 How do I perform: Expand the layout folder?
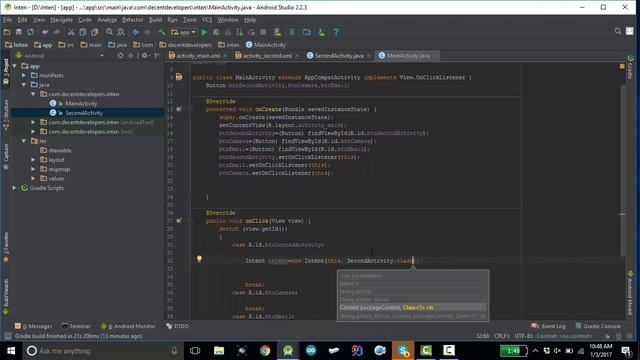pyautogui.click(x=33, y=160)
